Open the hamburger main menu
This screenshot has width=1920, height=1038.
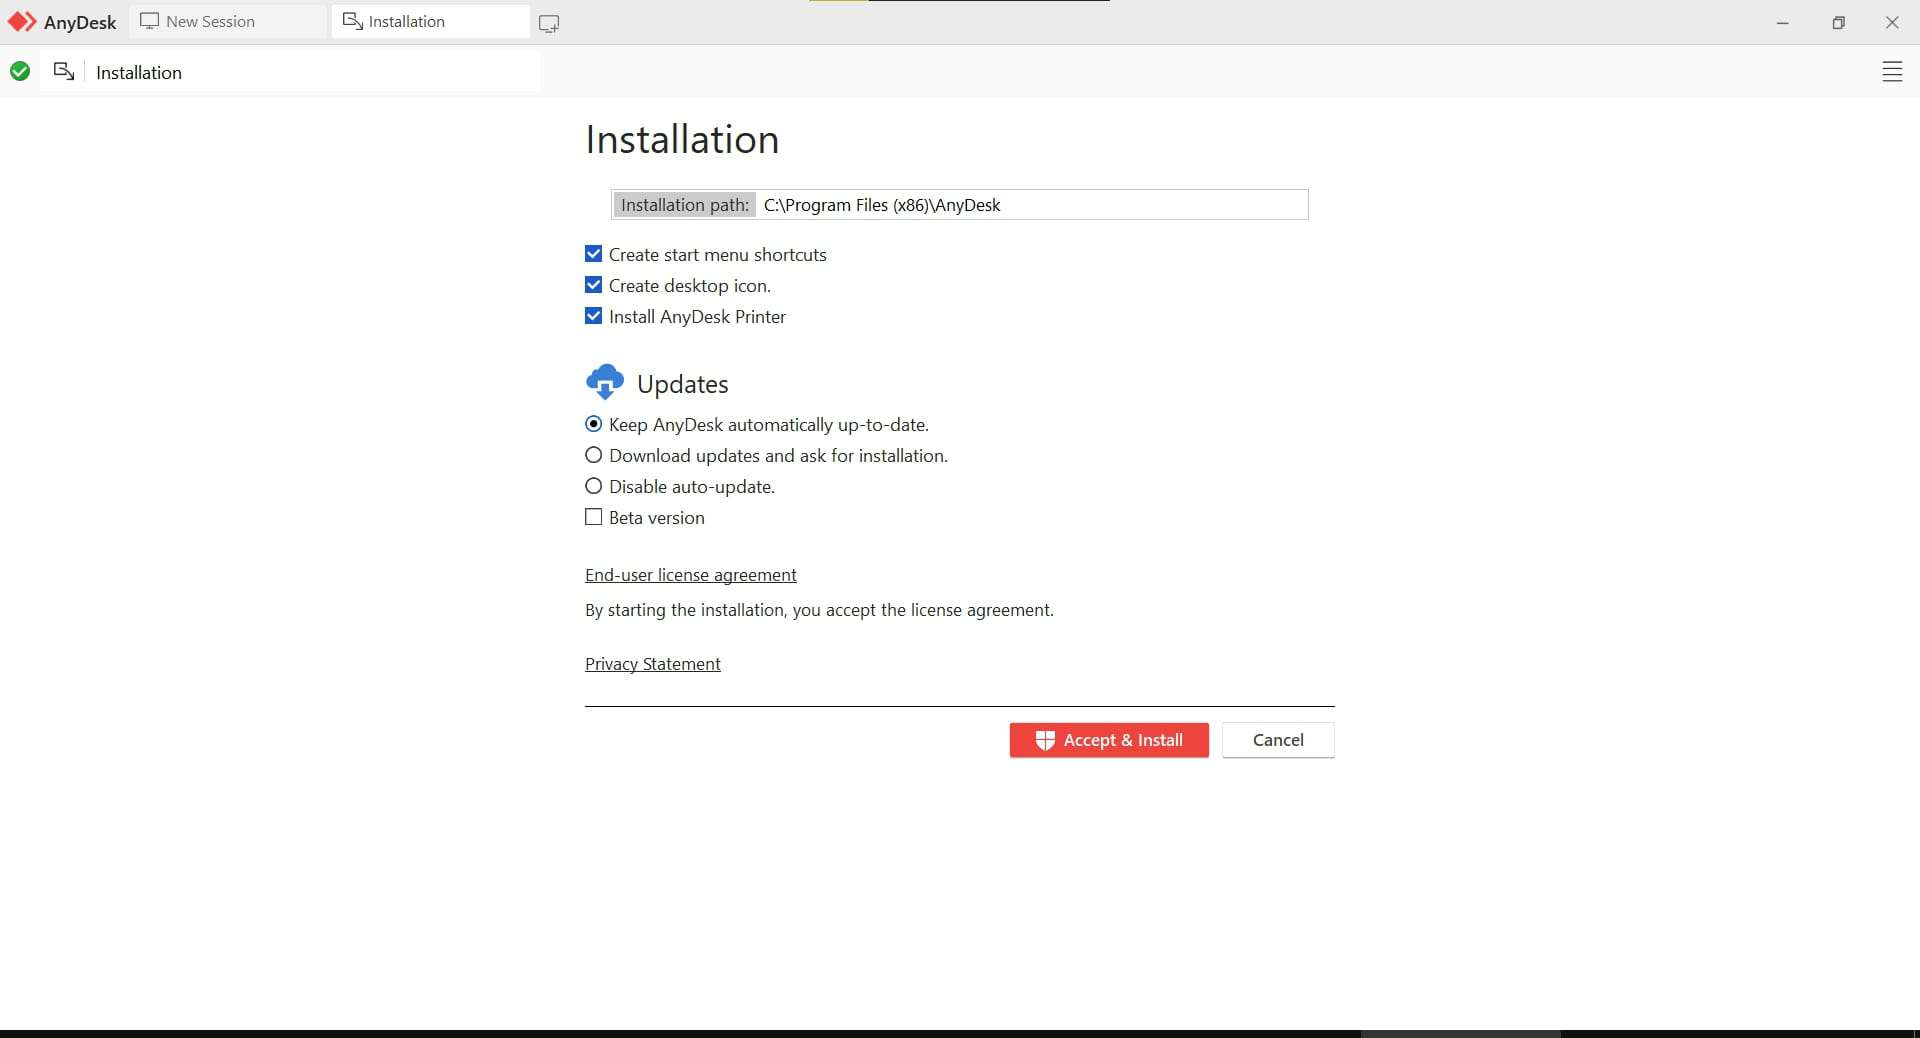pyautogui.click(x=1892, y=72)
